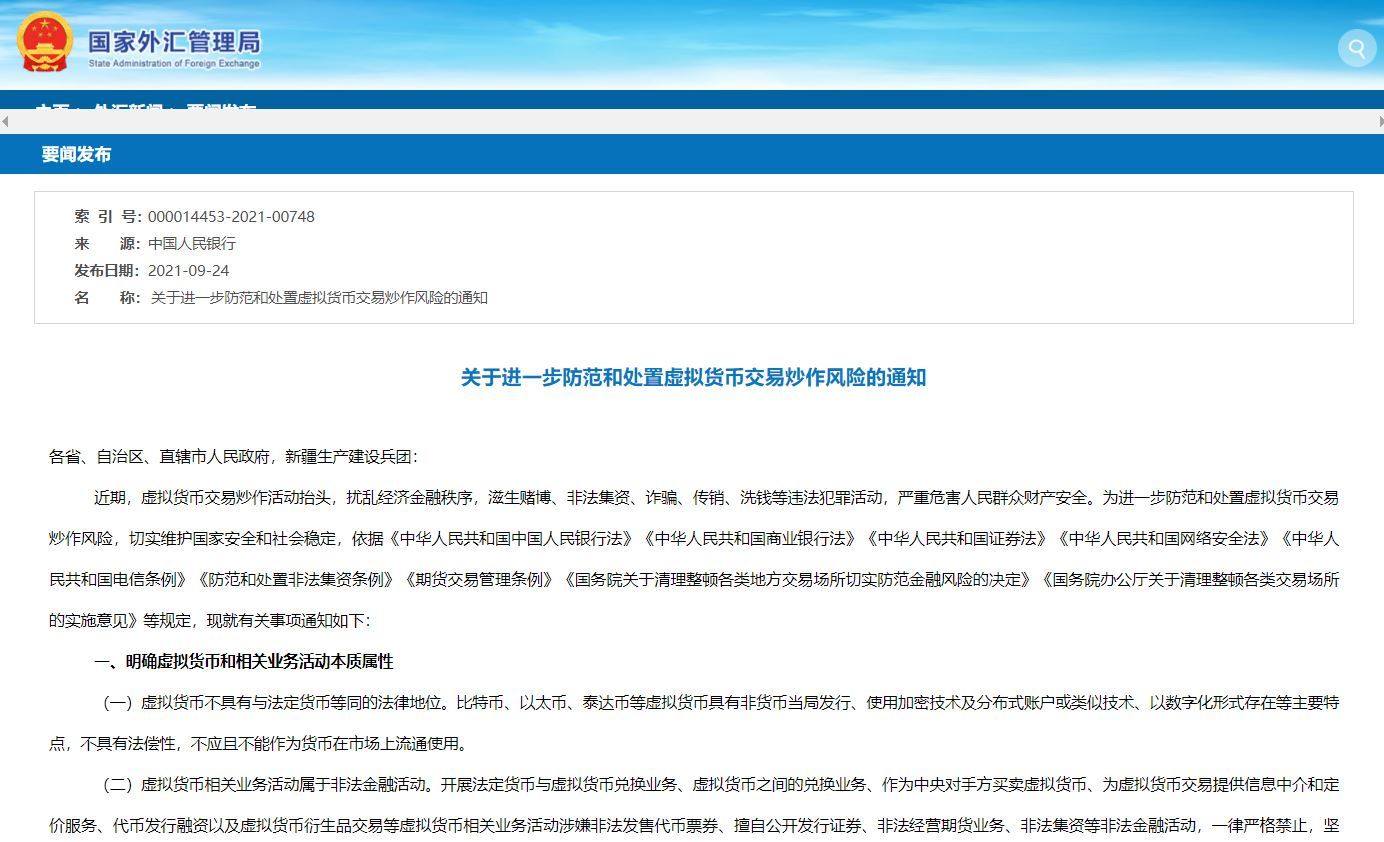The width and height of the screenshot is (1384, 842).
Task: Open search via the circular lens button
Action: [x=1356, y=48]
